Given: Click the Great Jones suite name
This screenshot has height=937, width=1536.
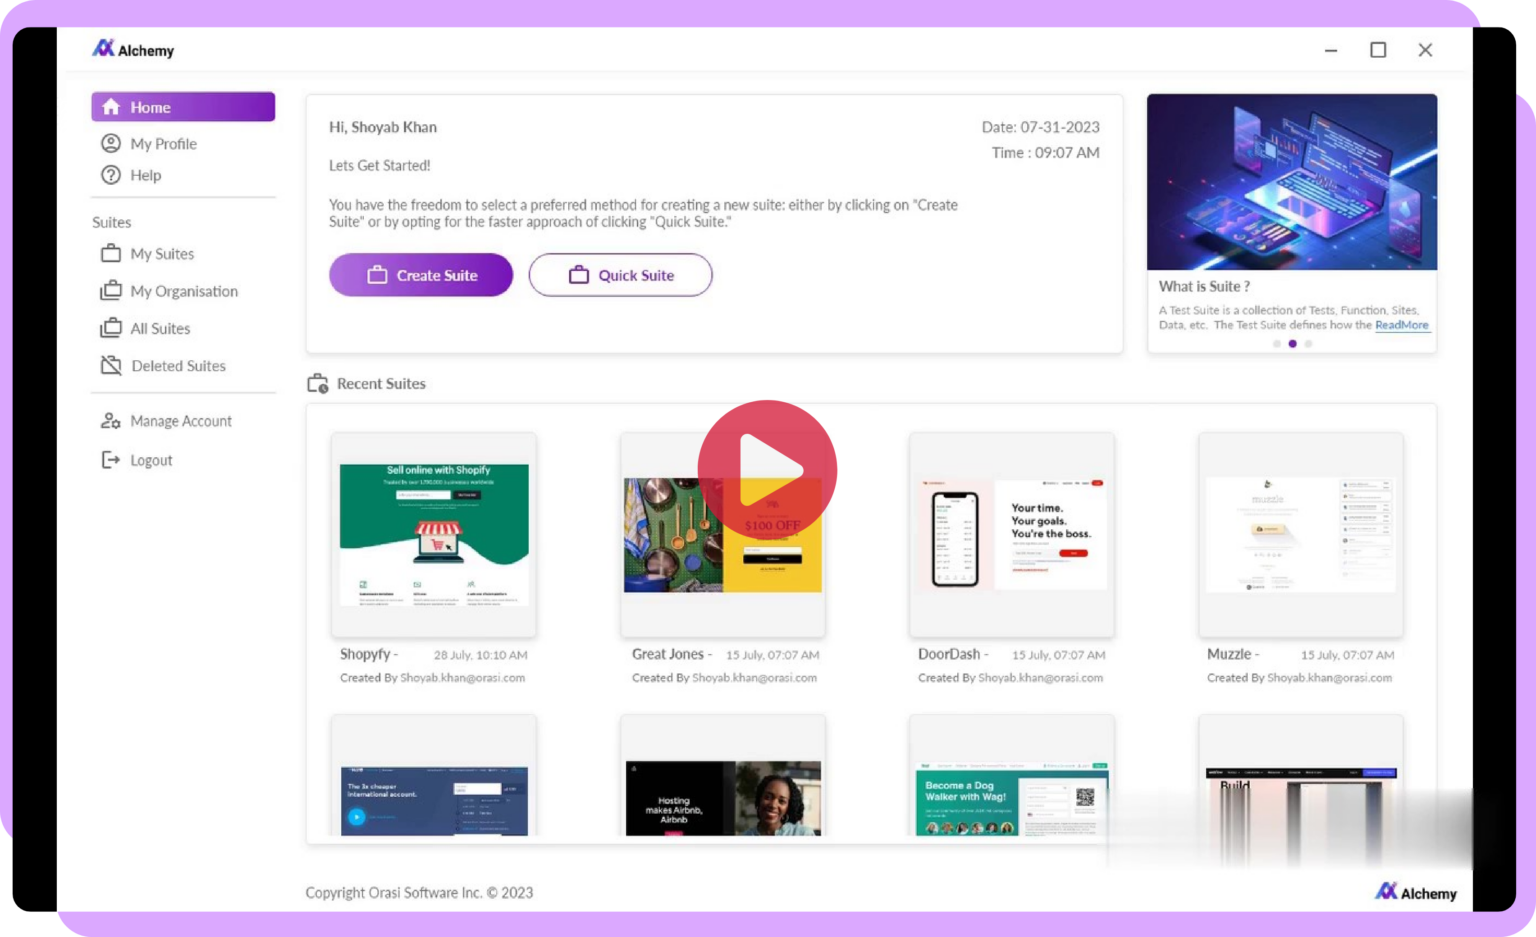Looking at the screenshot, I should point(668,654).
